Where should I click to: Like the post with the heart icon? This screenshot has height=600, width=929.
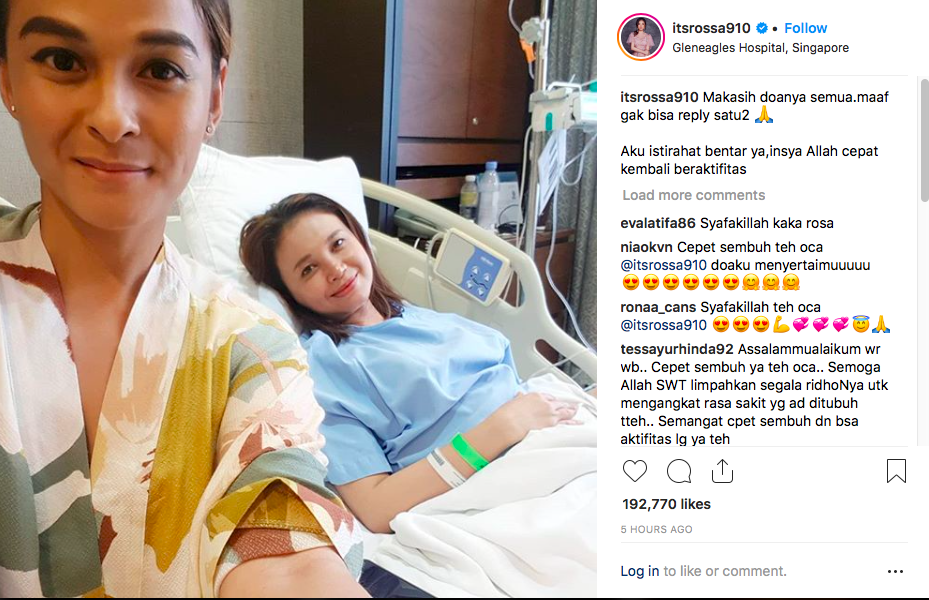click(635, 471)
